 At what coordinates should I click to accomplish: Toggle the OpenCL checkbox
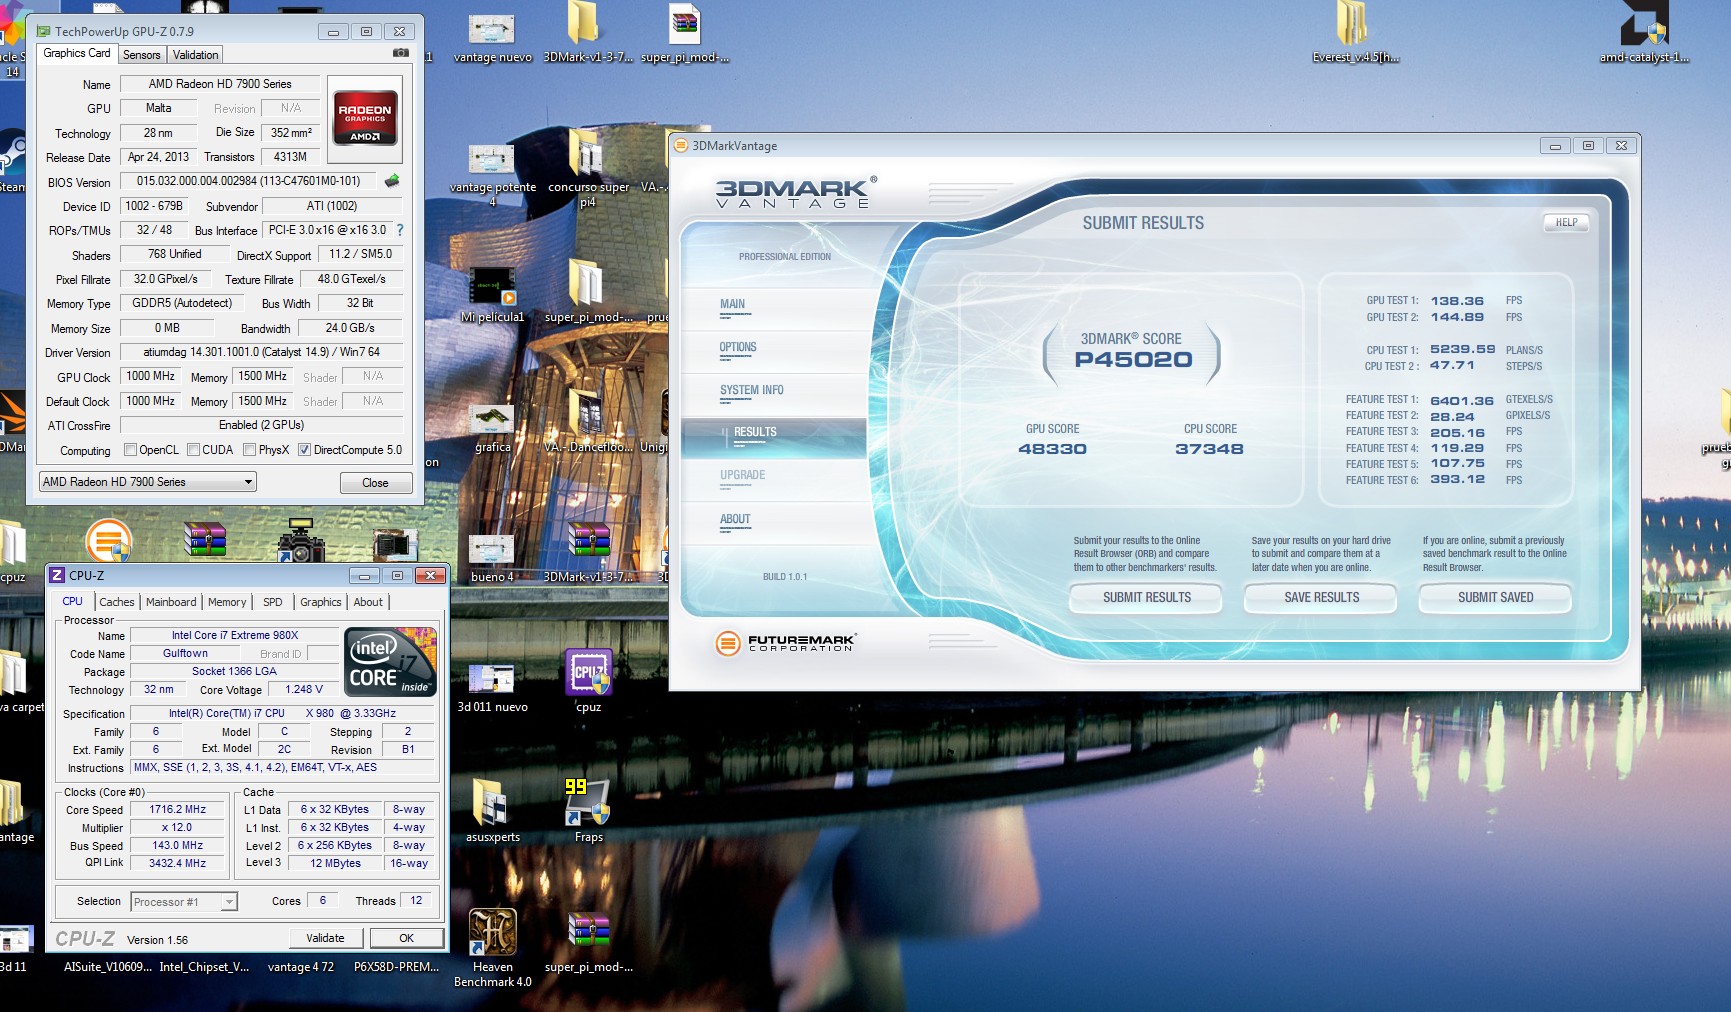(x=130, y=450)
